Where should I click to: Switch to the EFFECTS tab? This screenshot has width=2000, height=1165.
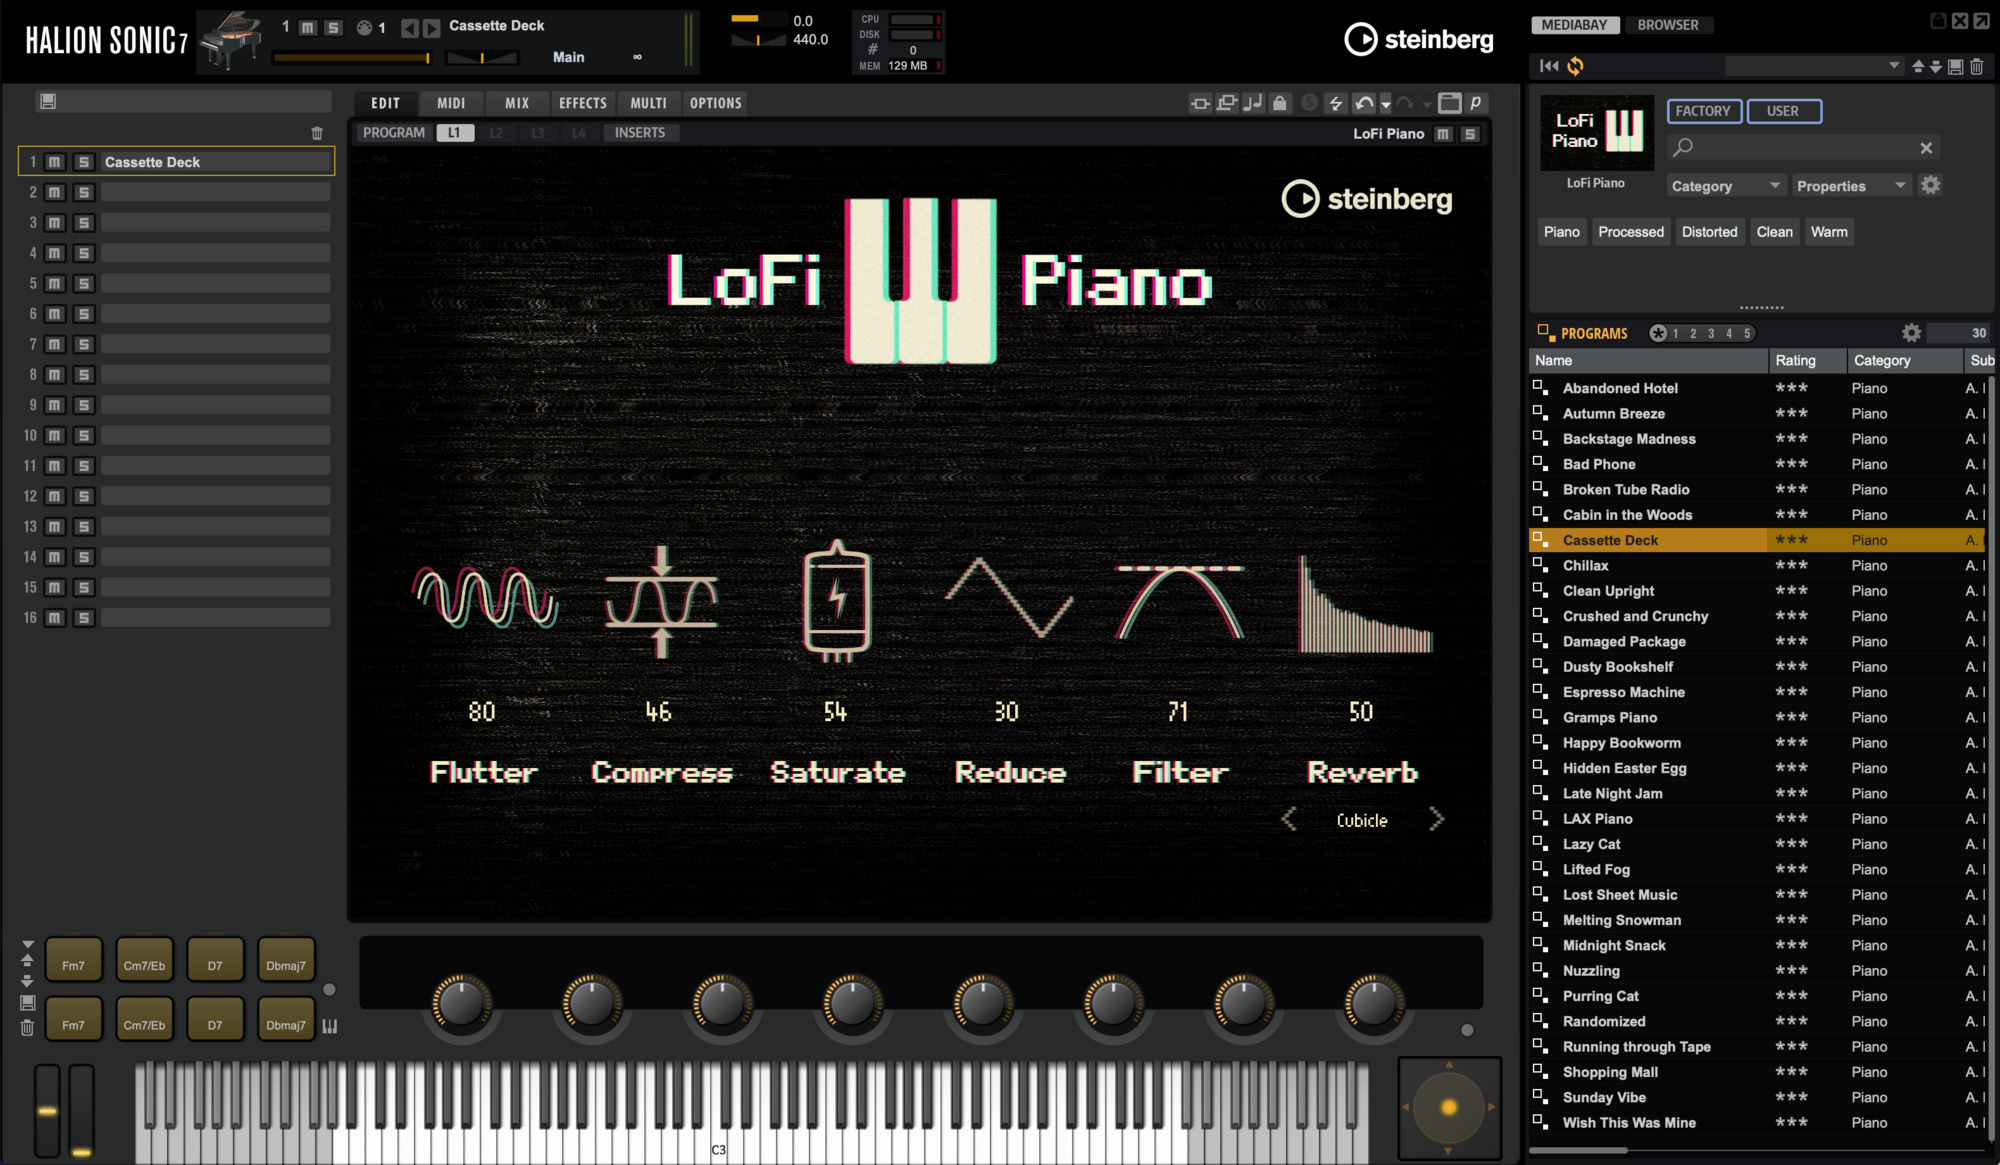point(582,102)
